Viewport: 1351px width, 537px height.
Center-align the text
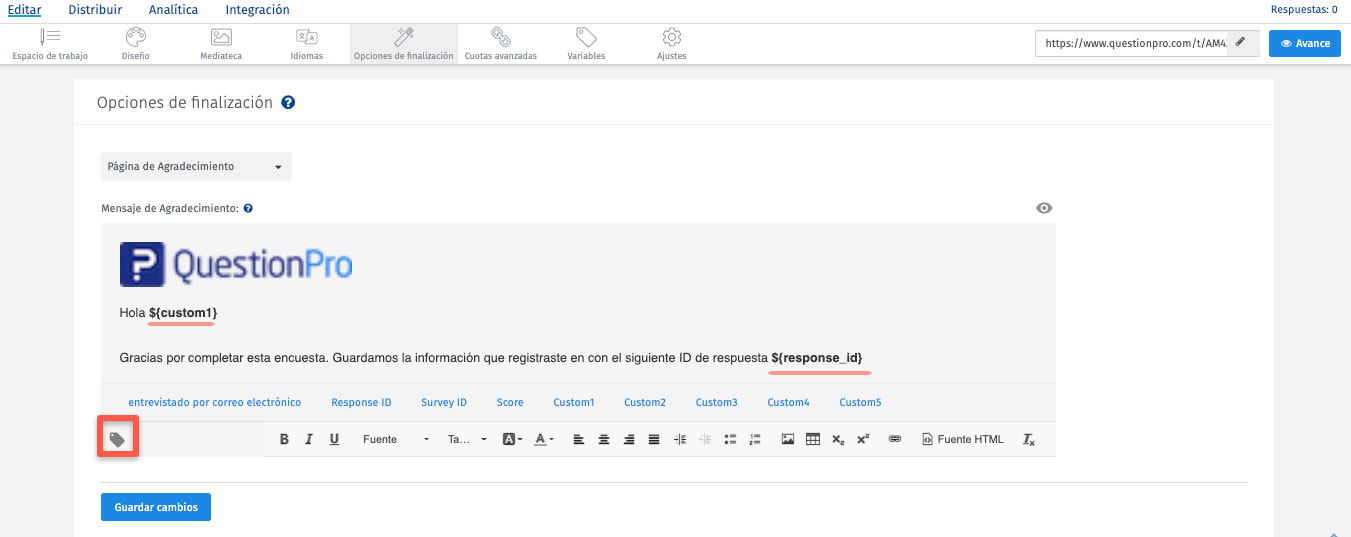(604, 439)
